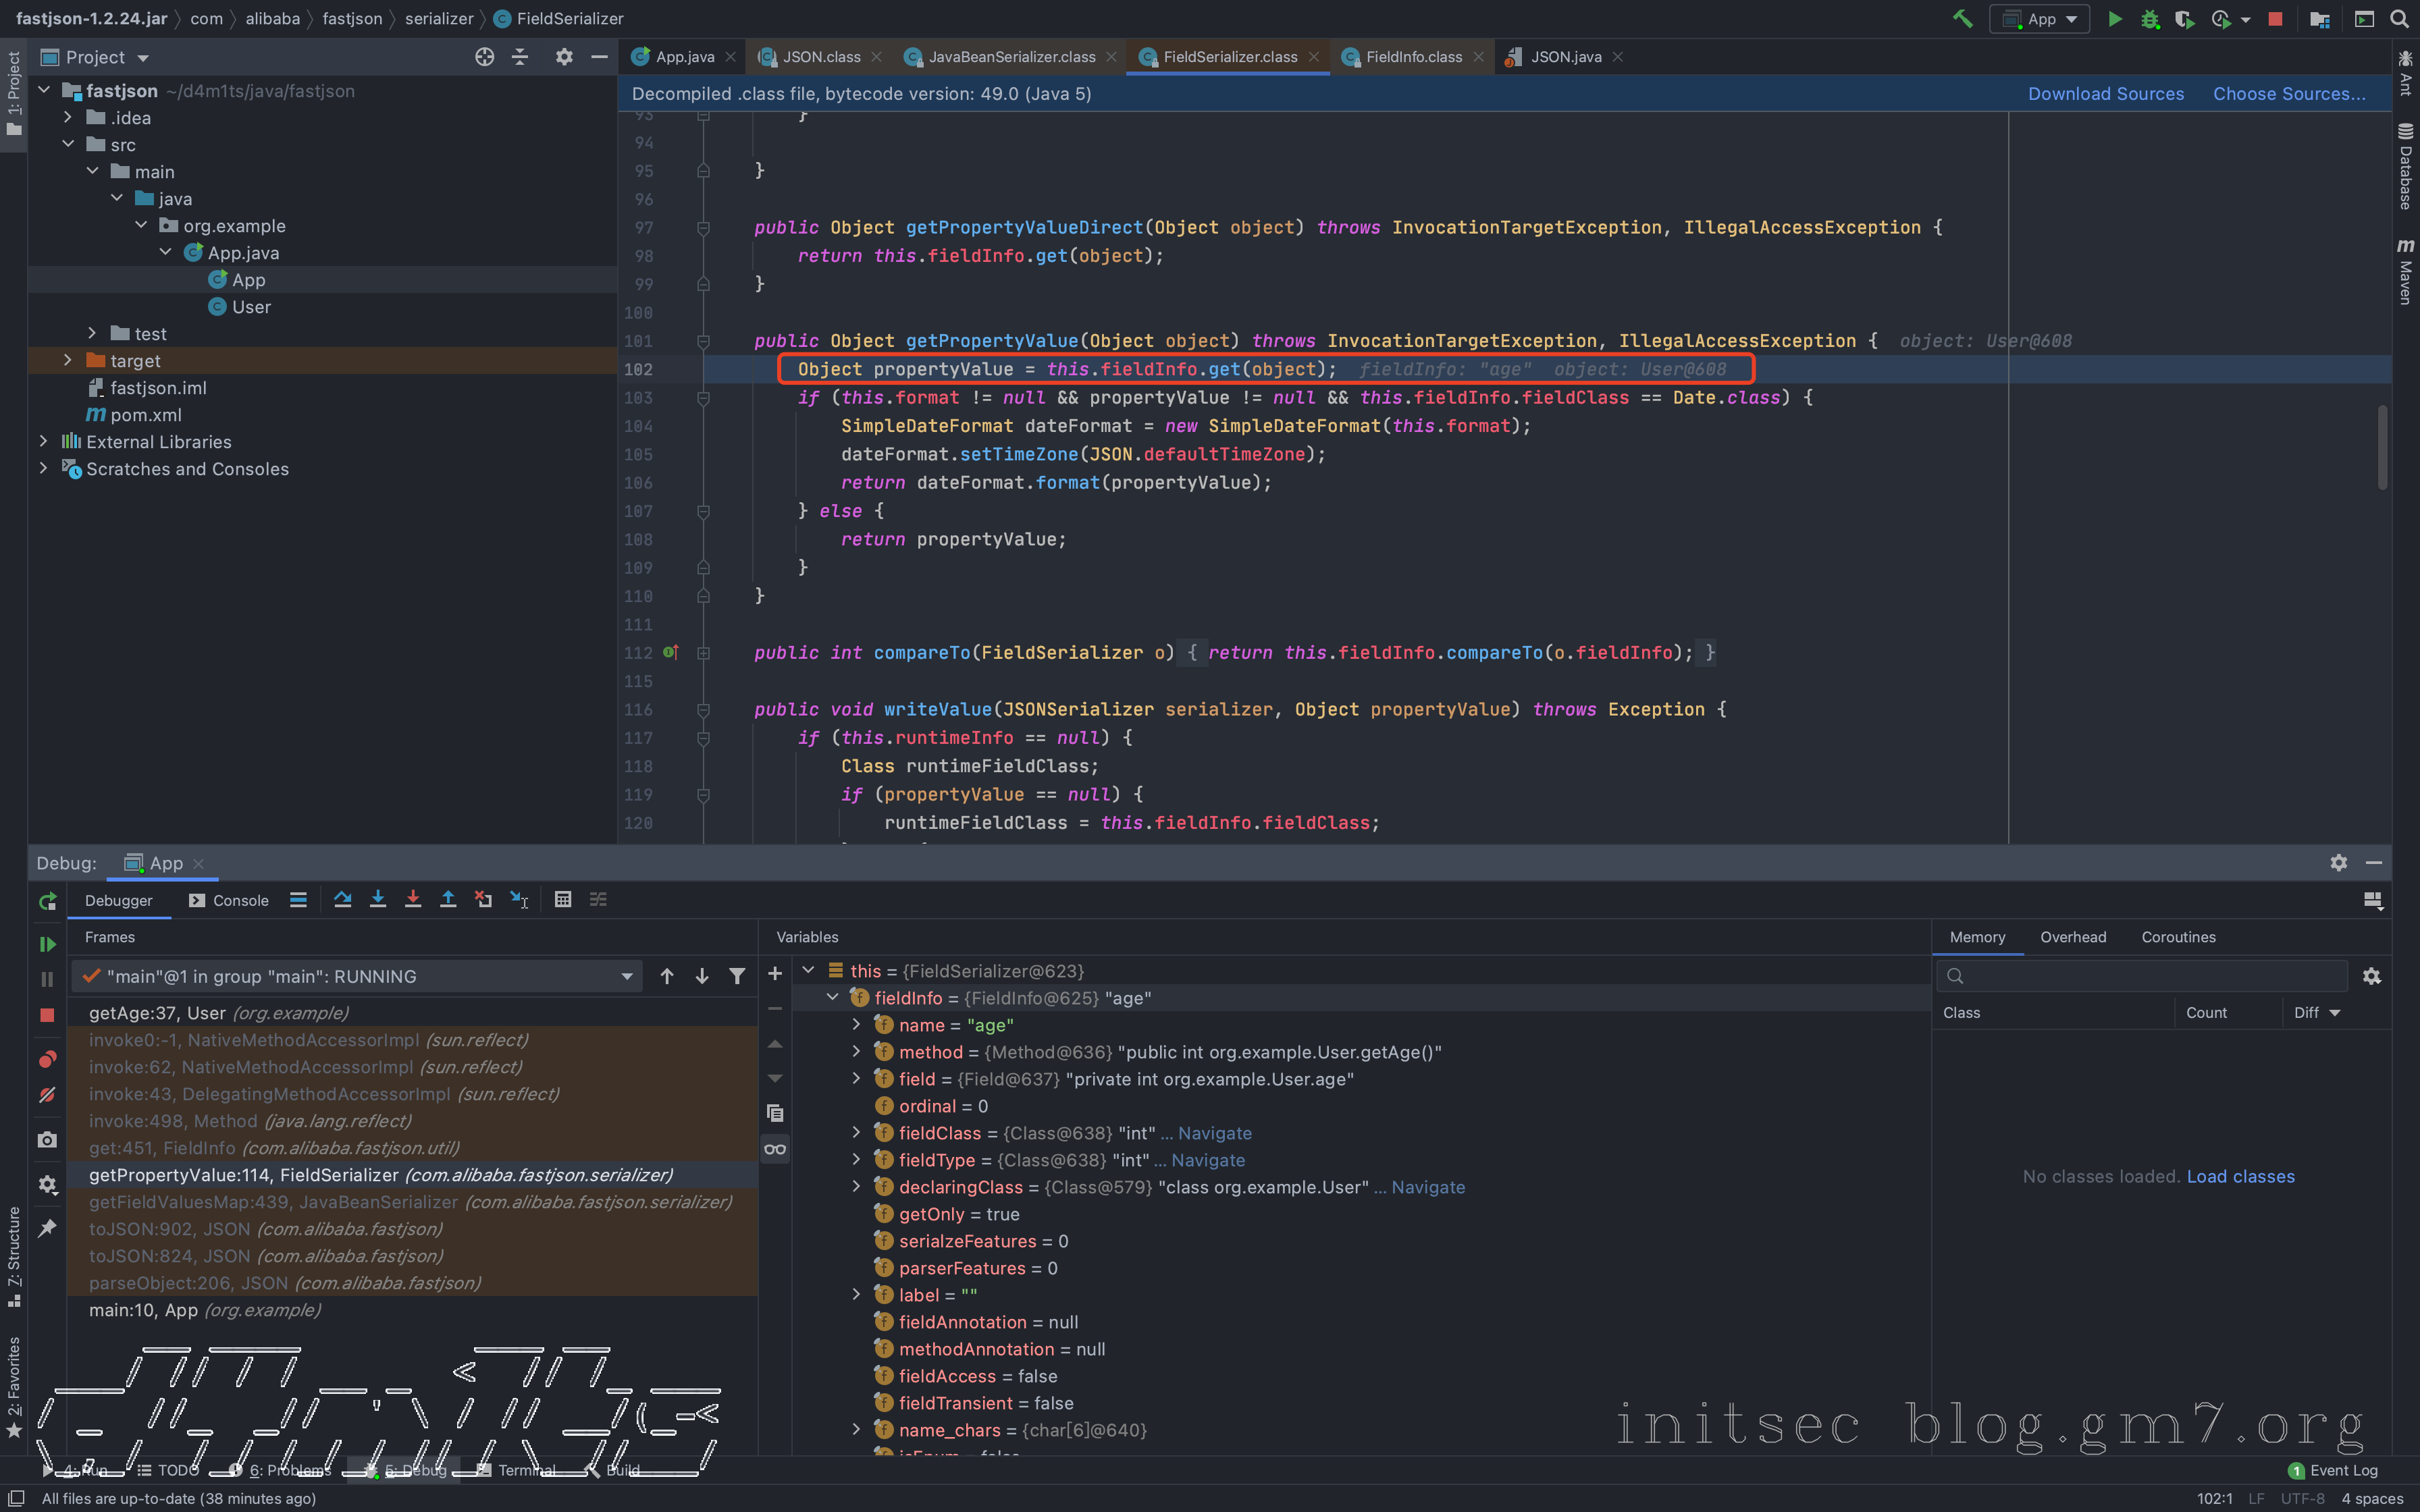Toggle Mute Breakpoints in debug sidebar
This screenshot has height=1512, width=2420.
[x=47, y=1095]
